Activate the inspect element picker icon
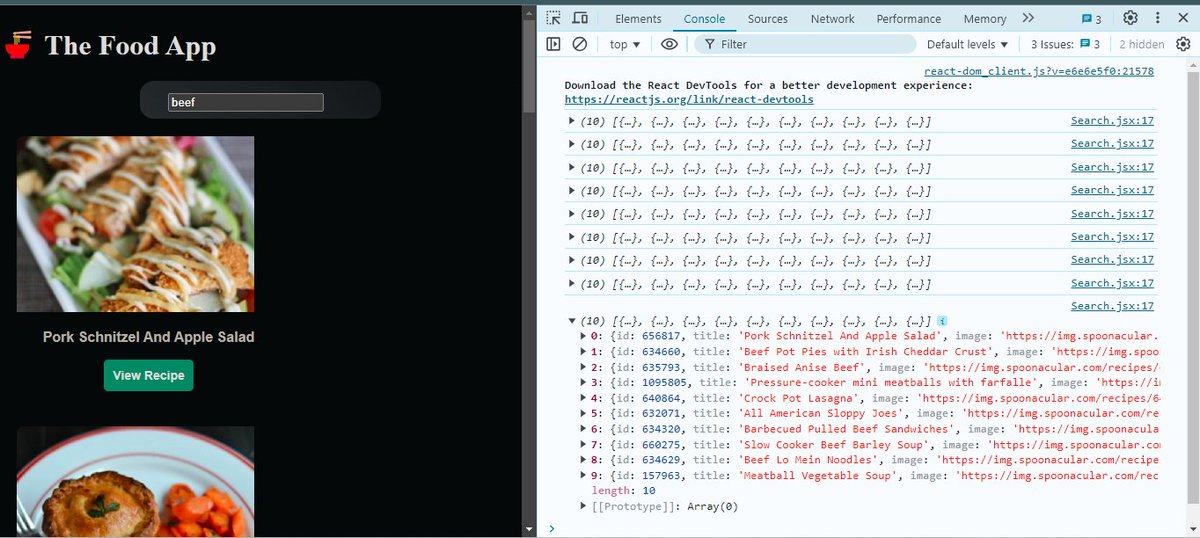This screenshot has height=538, width=1200. click(x=554, y=18)
